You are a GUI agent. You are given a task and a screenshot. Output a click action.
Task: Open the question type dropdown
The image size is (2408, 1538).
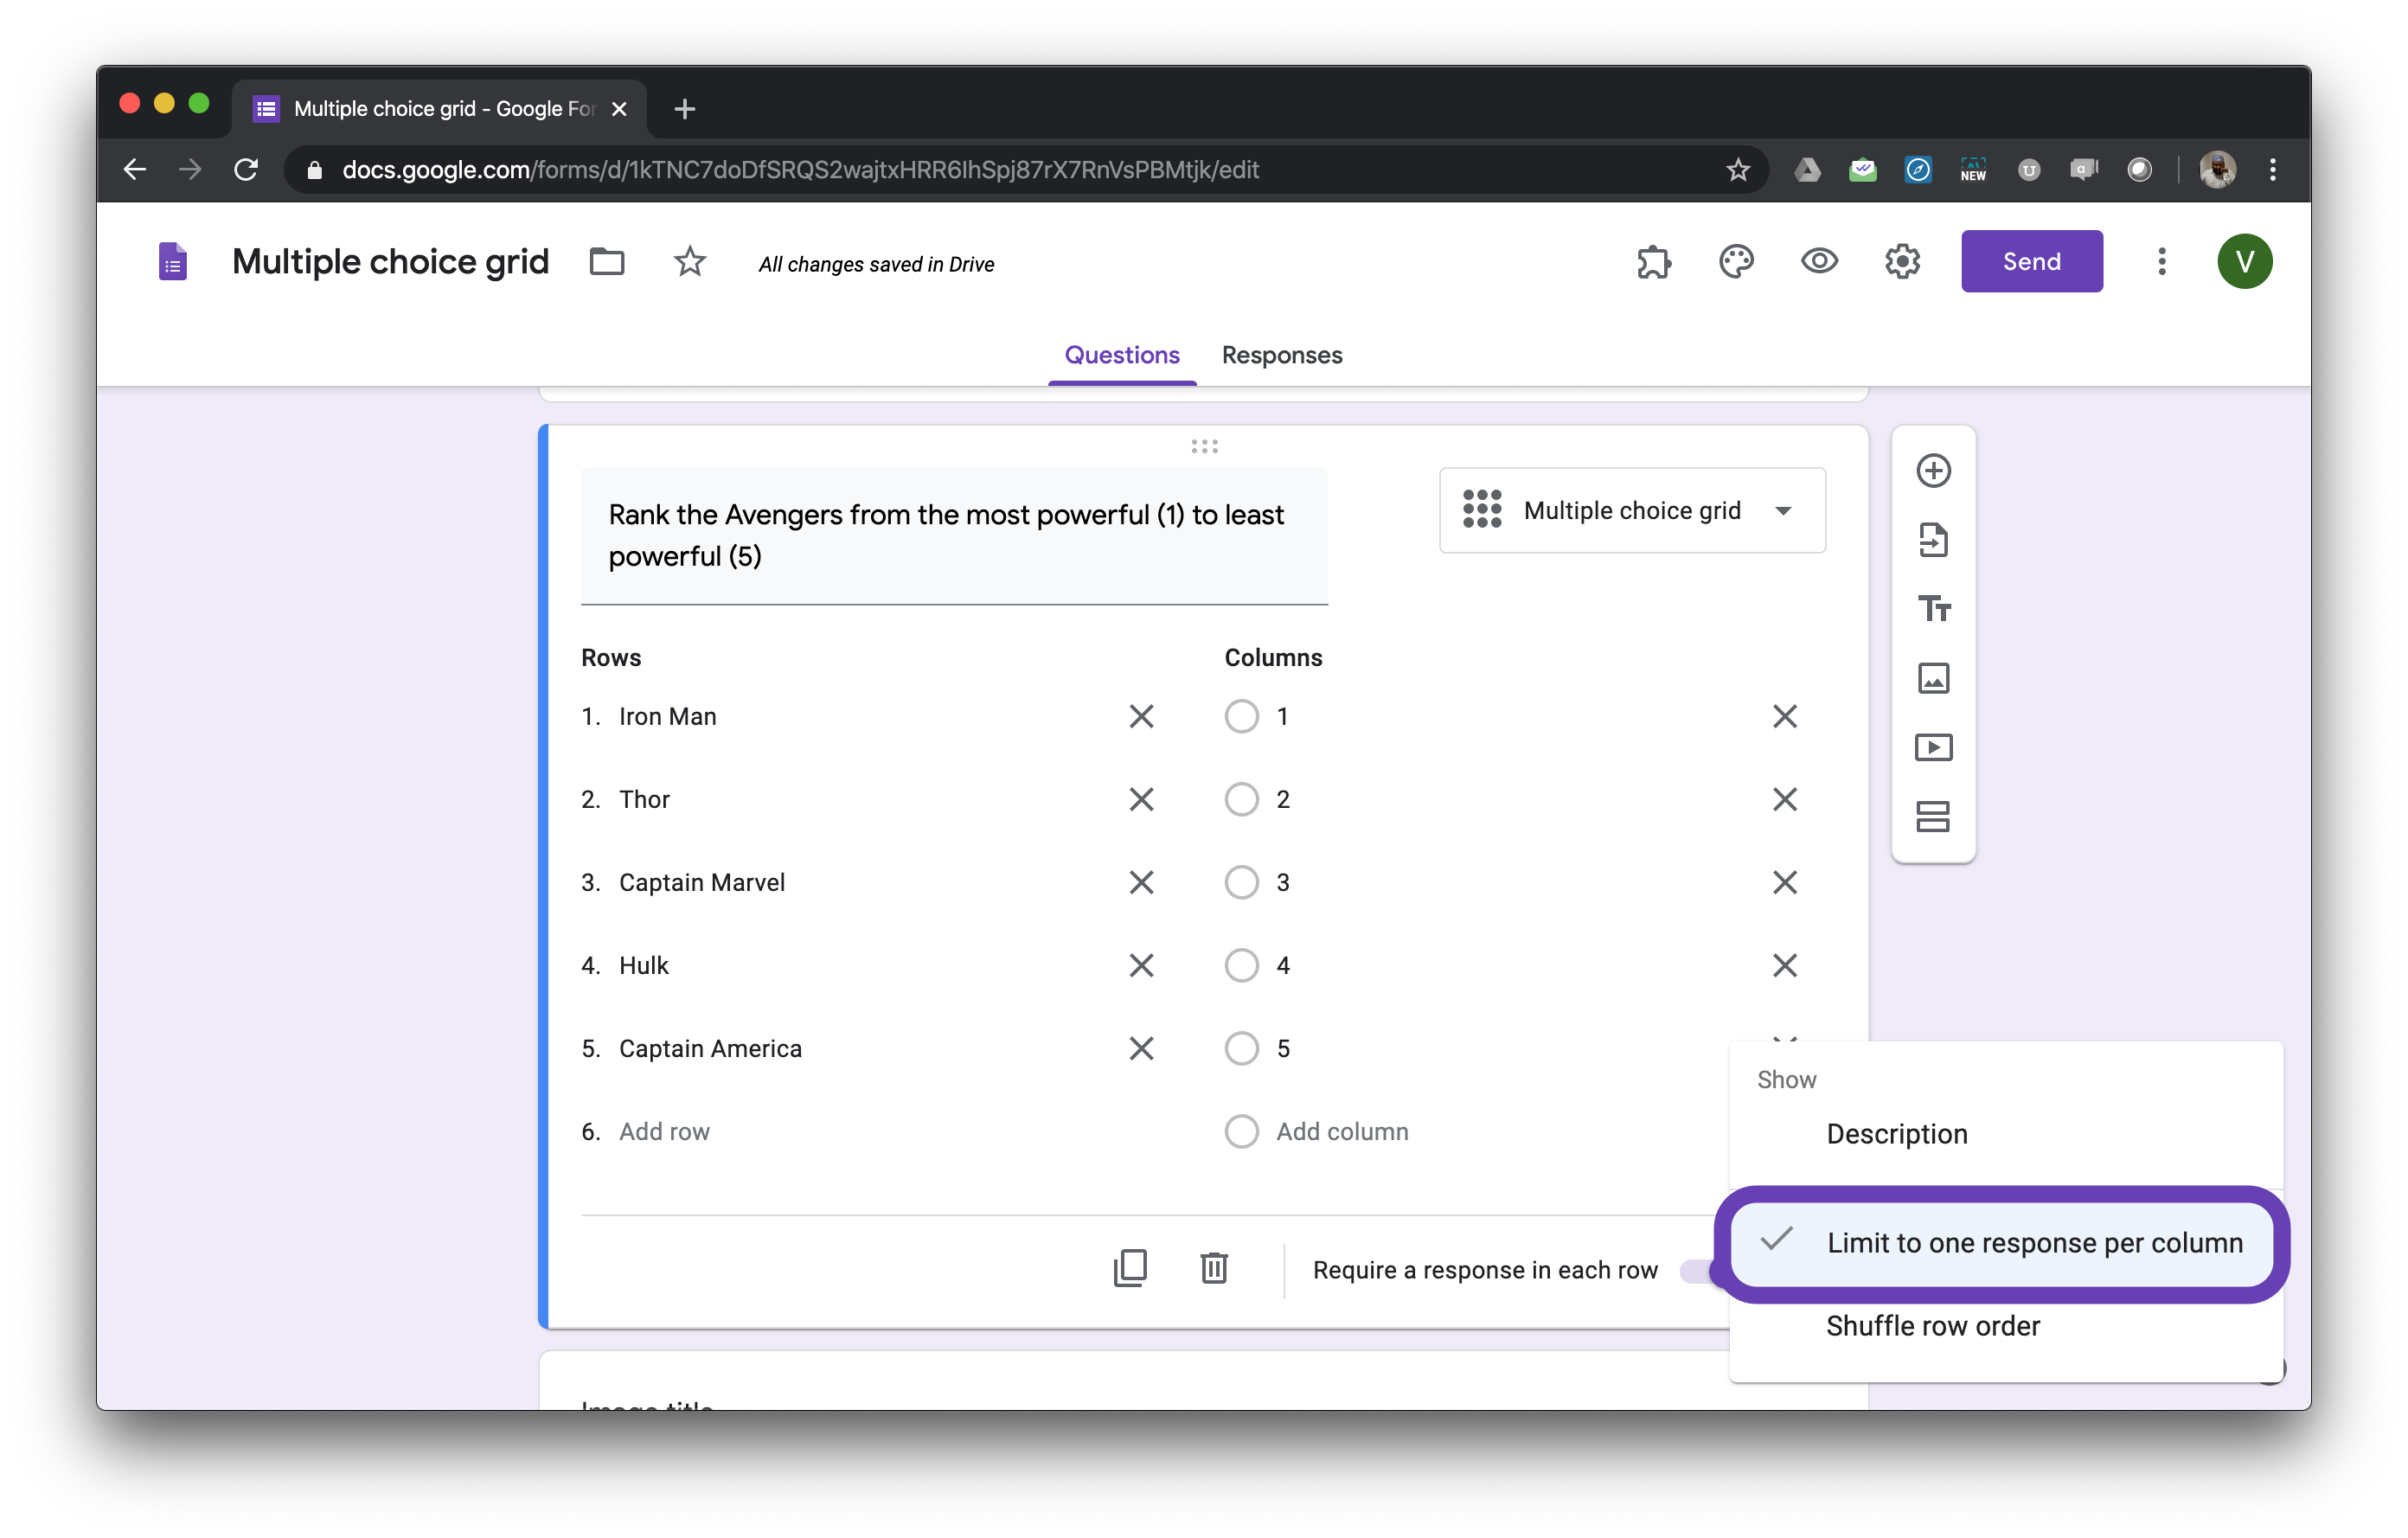pos(1629,509)
